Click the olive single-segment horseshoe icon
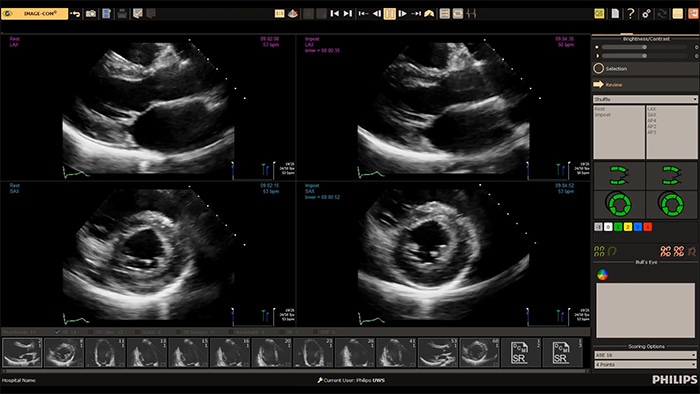700x394 pixels. 612,251
